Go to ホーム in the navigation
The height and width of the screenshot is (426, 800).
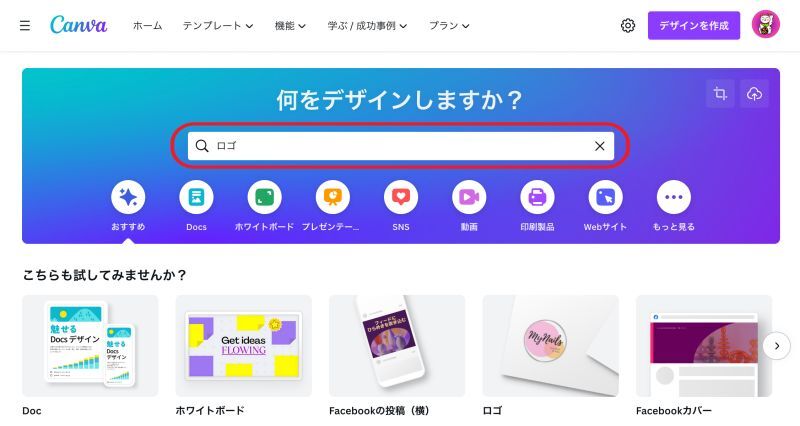147,26
